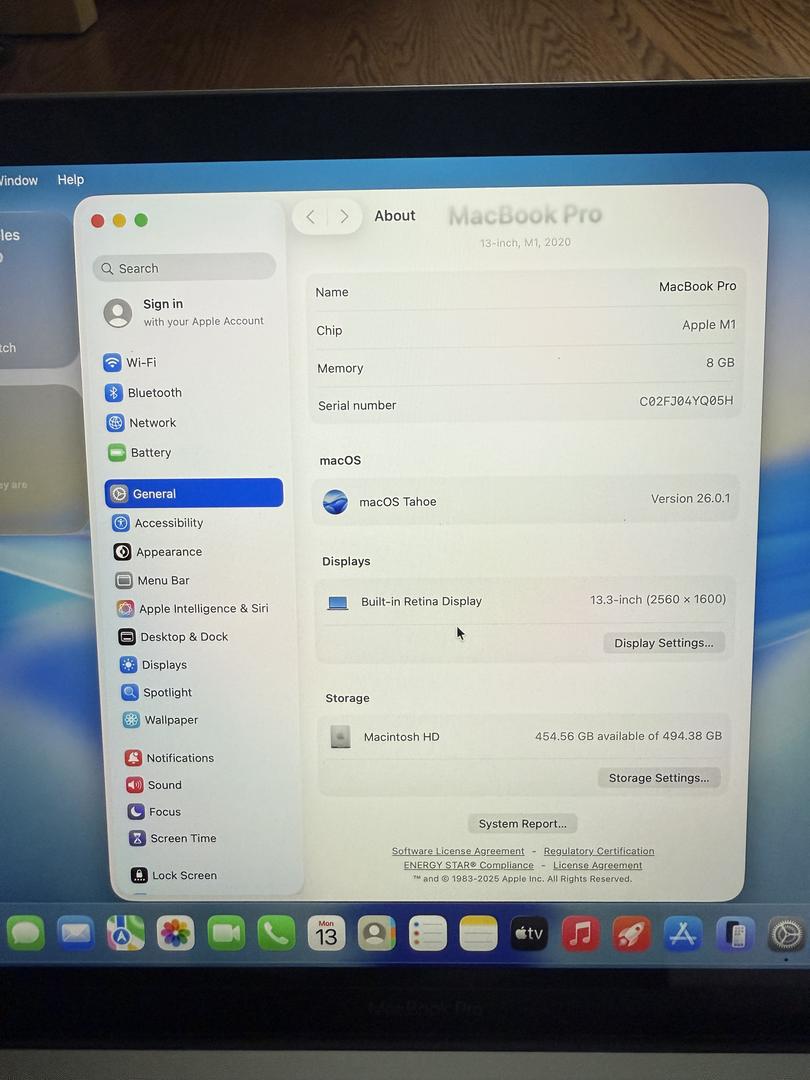Open Displays in the sidebar
810x1080 pixels.
[154, 665]
